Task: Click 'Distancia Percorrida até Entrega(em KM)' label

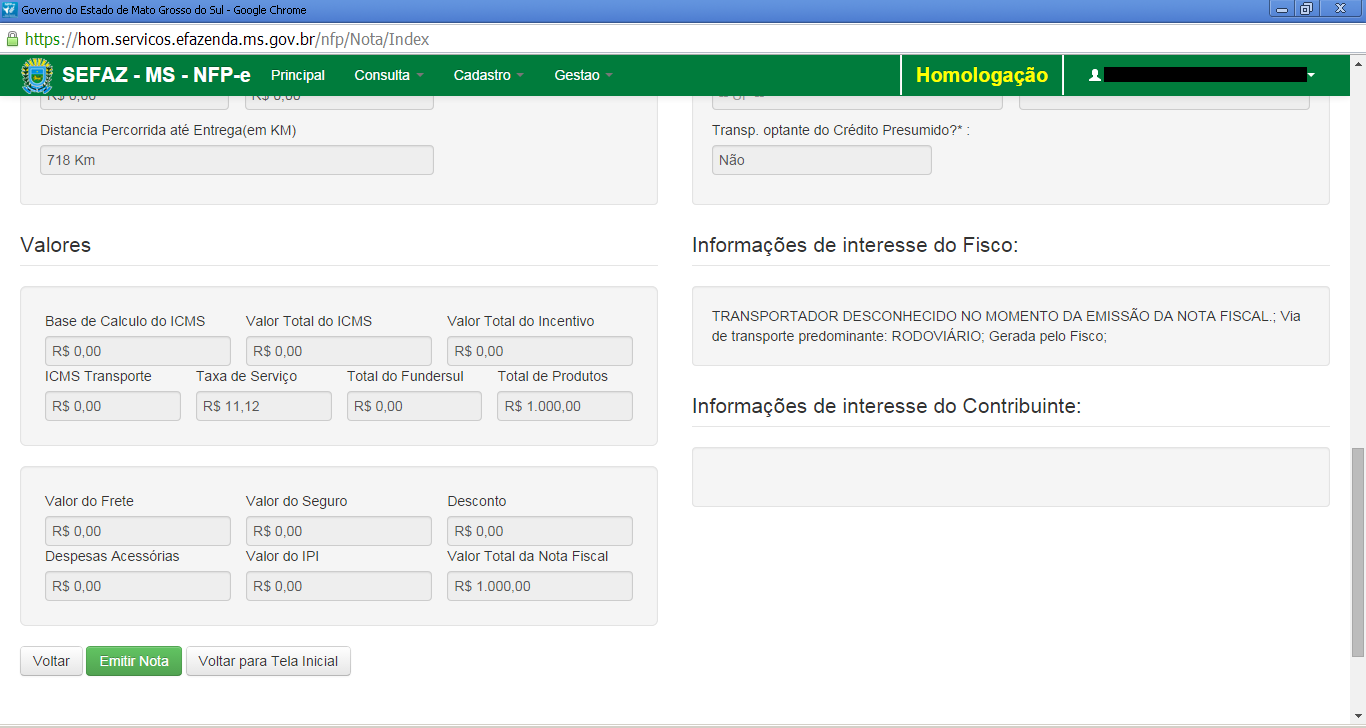Action: pos(168,130)
